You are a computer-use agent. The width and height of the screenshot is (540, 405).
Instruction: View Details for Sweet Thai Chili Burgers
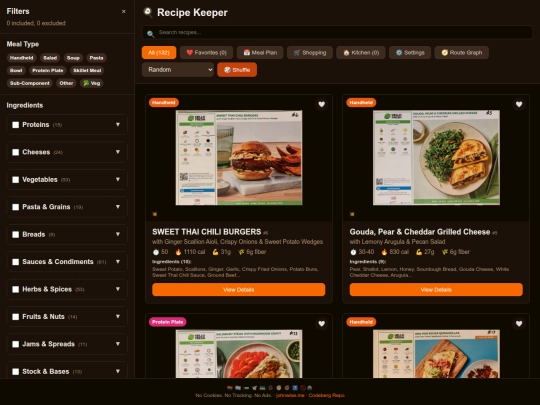pyautogui.click(x=239, y=290)
